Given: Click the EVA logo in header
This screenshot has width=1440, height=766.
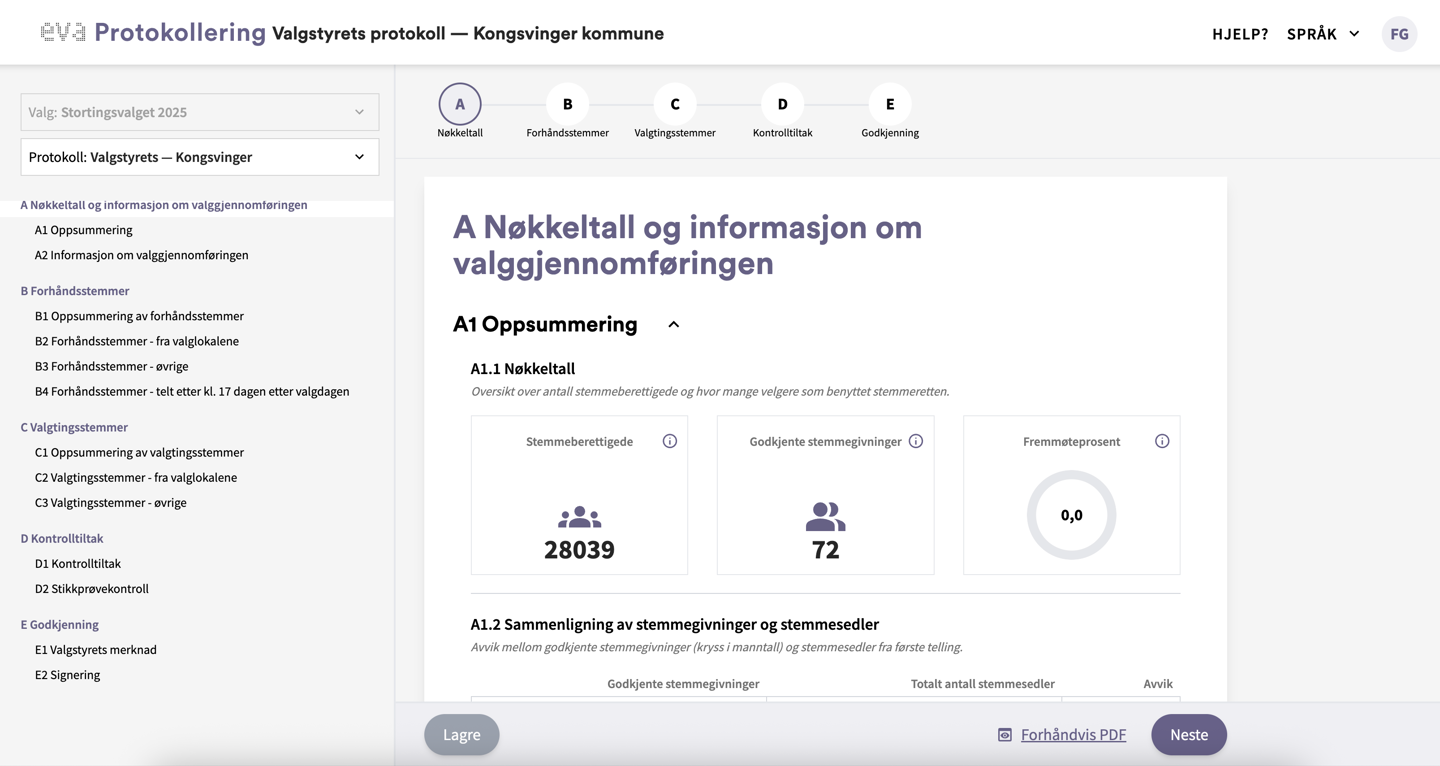Looking at the screenshot, I should tap(62, 33).
